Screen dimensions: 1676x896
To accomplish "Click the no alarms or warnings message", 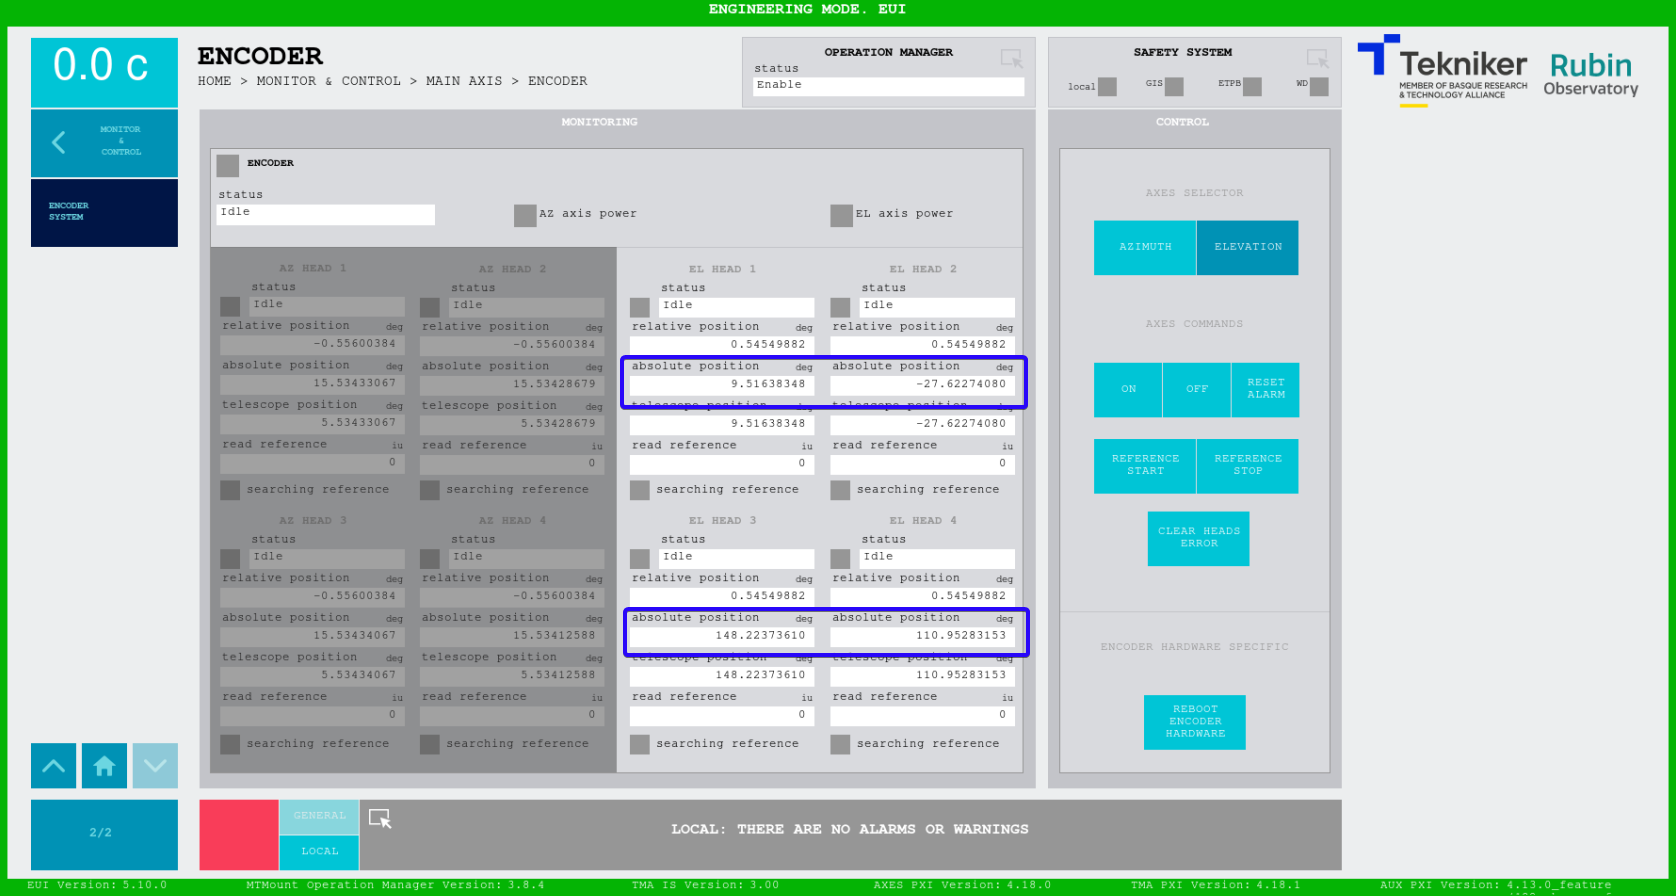I will click(850, 830).
